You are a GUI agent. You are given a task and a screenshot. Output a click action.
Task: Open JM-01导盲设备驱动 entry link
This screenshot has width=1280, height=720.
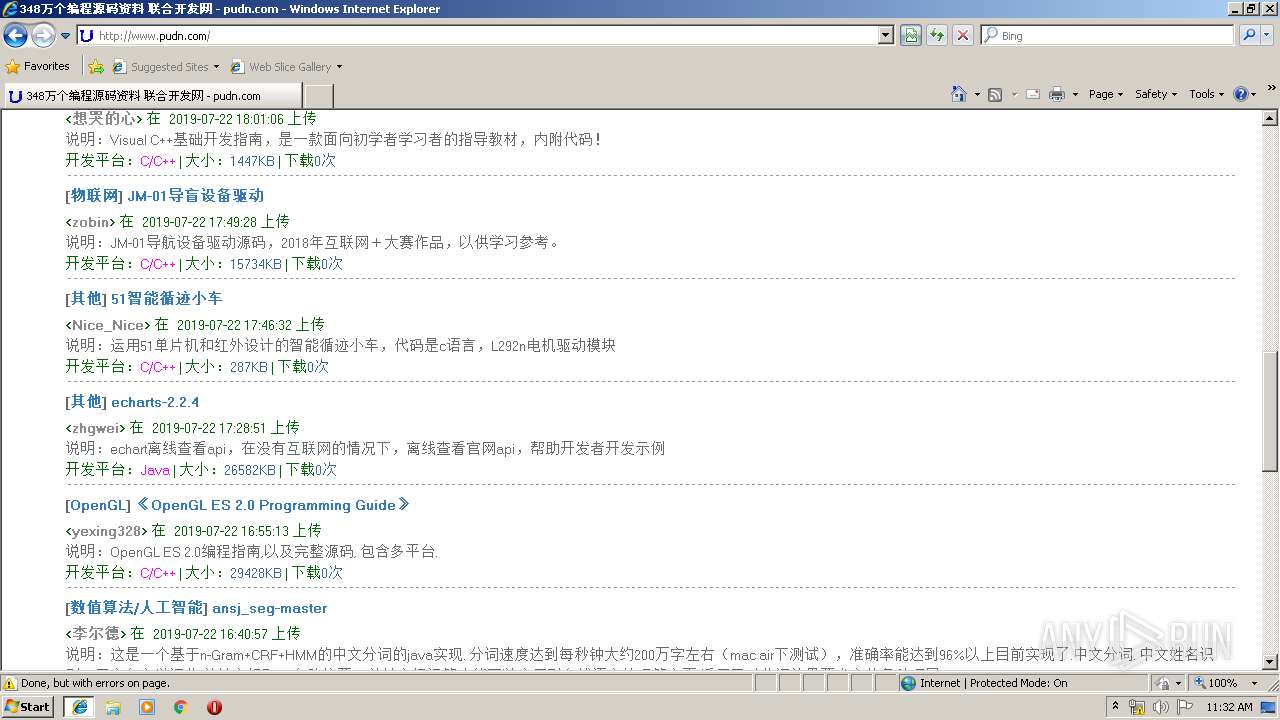195,196
